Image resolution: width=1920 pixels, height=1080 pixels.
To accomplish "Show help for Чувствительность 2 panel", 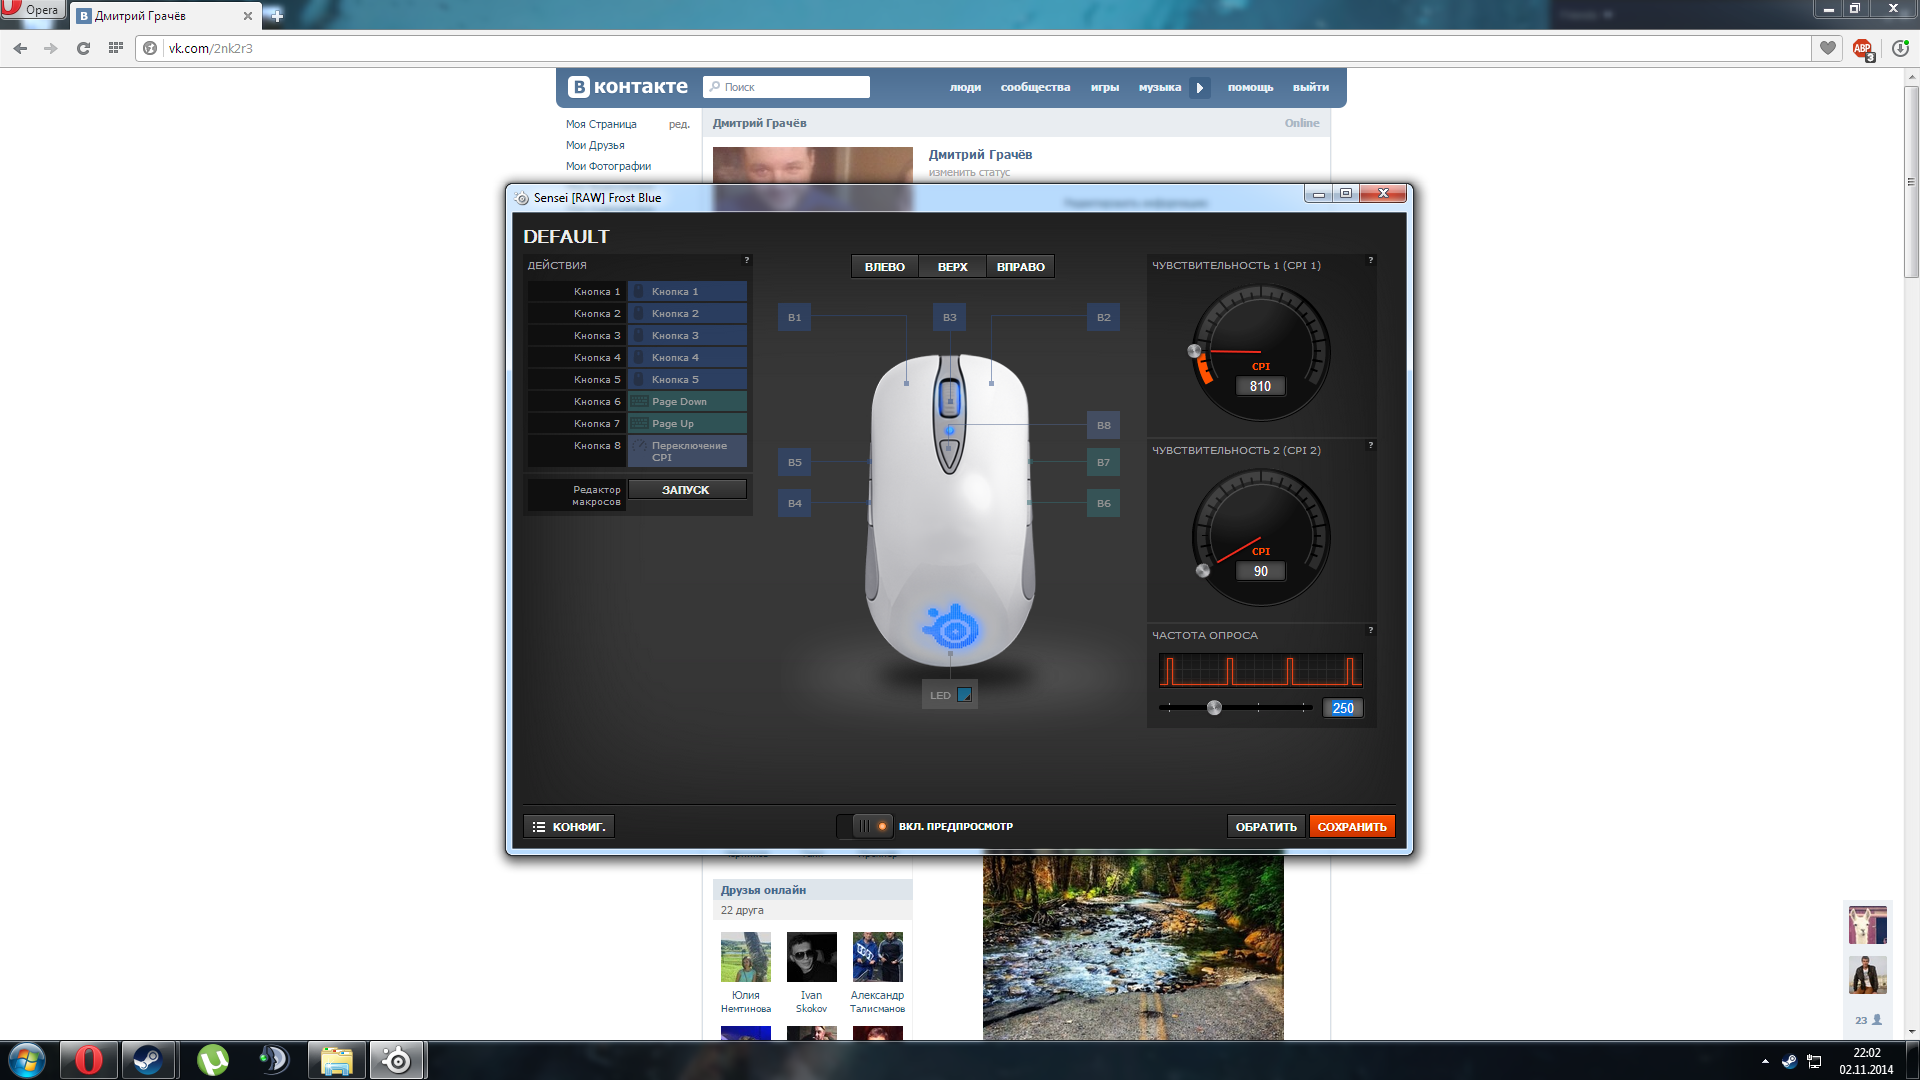I will 1370,445.
